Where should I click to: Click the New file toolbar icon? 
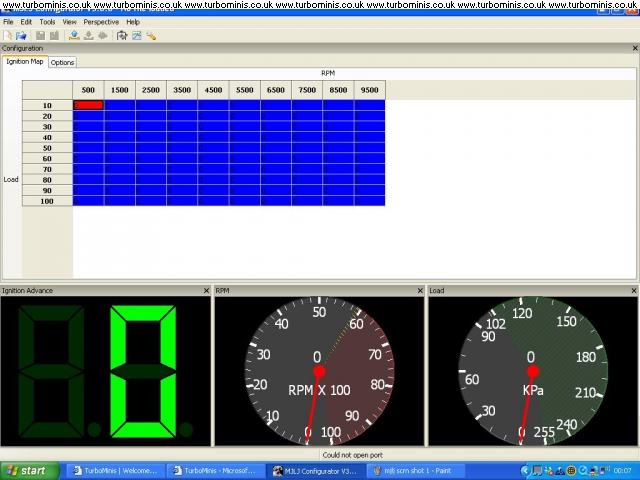point(7,36)
